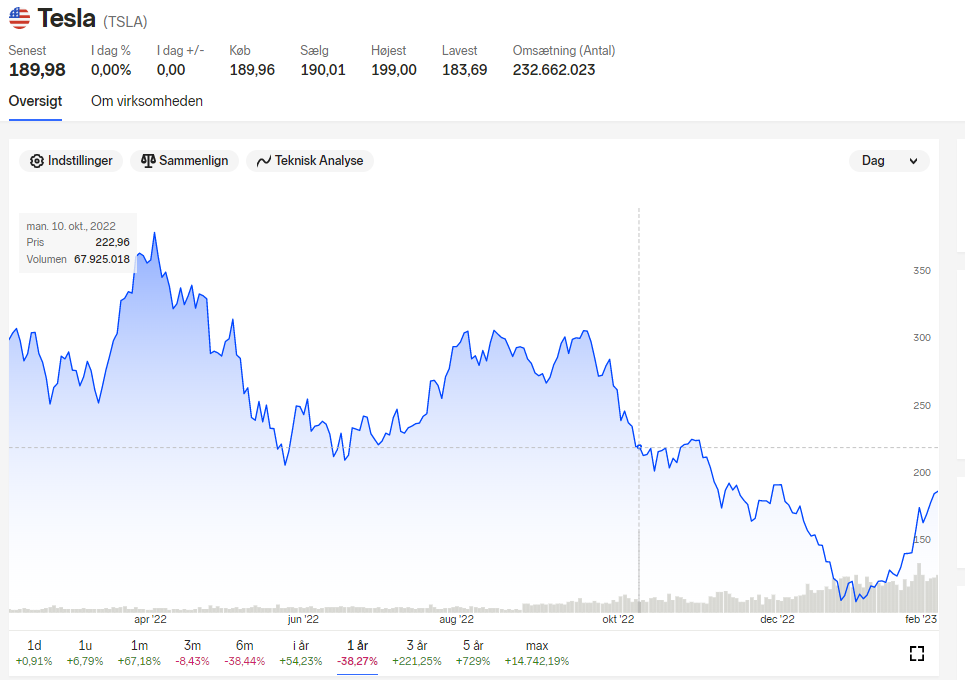Click the aug '22 axis label
The image size is (965, 680).
pyautogui.click(x=456, y=619)
